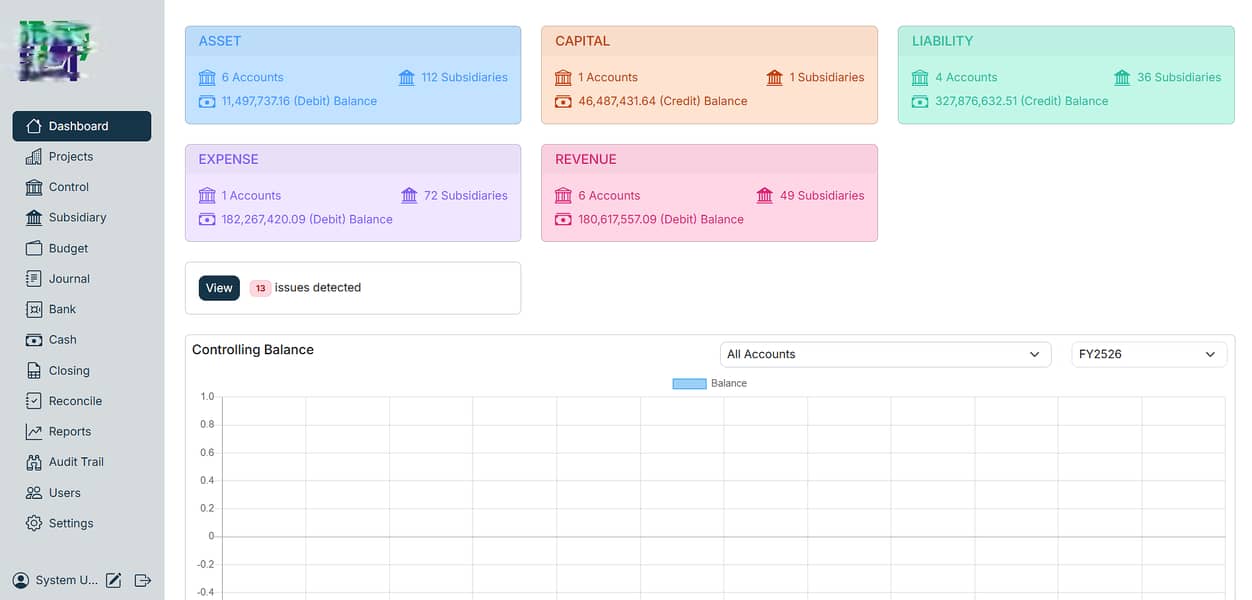
Task: Click the Reconcile checklist icon
Action: coord(34,401)
